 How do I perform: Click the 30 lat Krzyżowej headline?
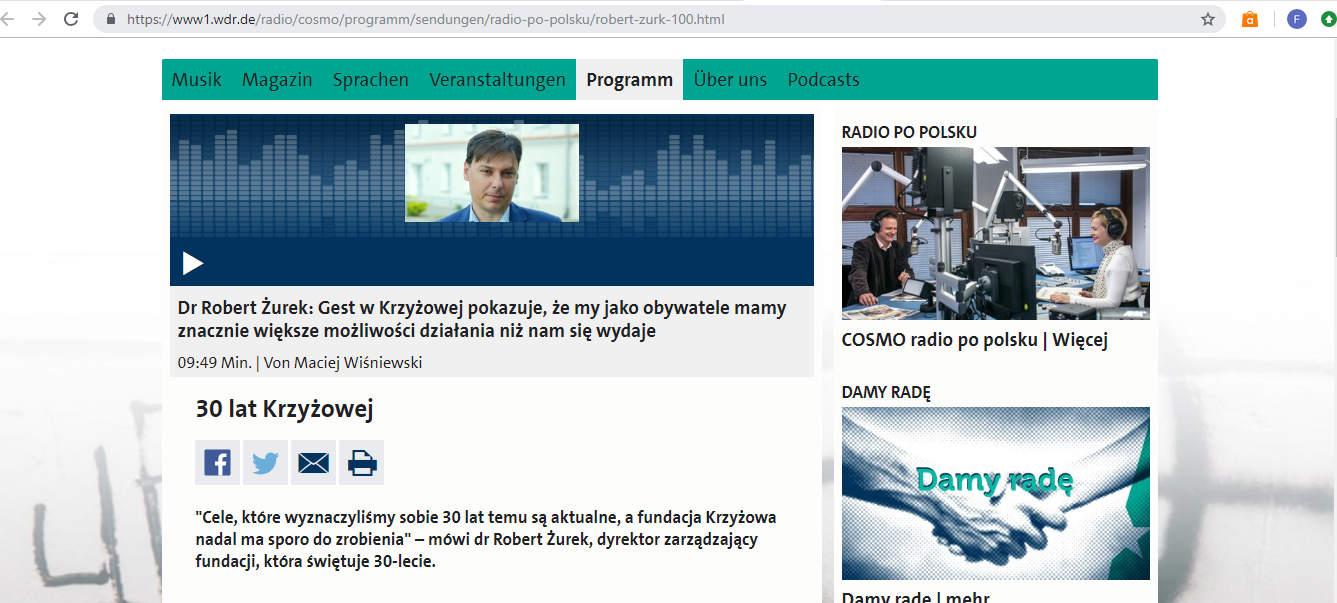click(285, 409)
